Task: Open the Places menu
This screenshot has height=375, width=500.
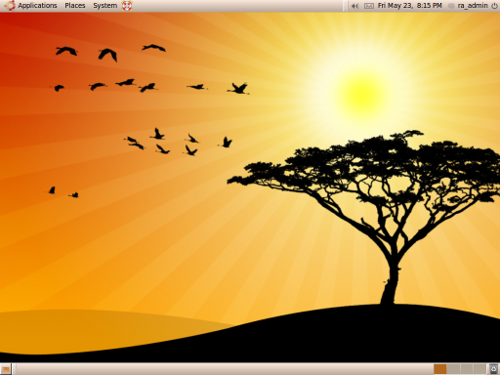Action: (x=75, y=6)
